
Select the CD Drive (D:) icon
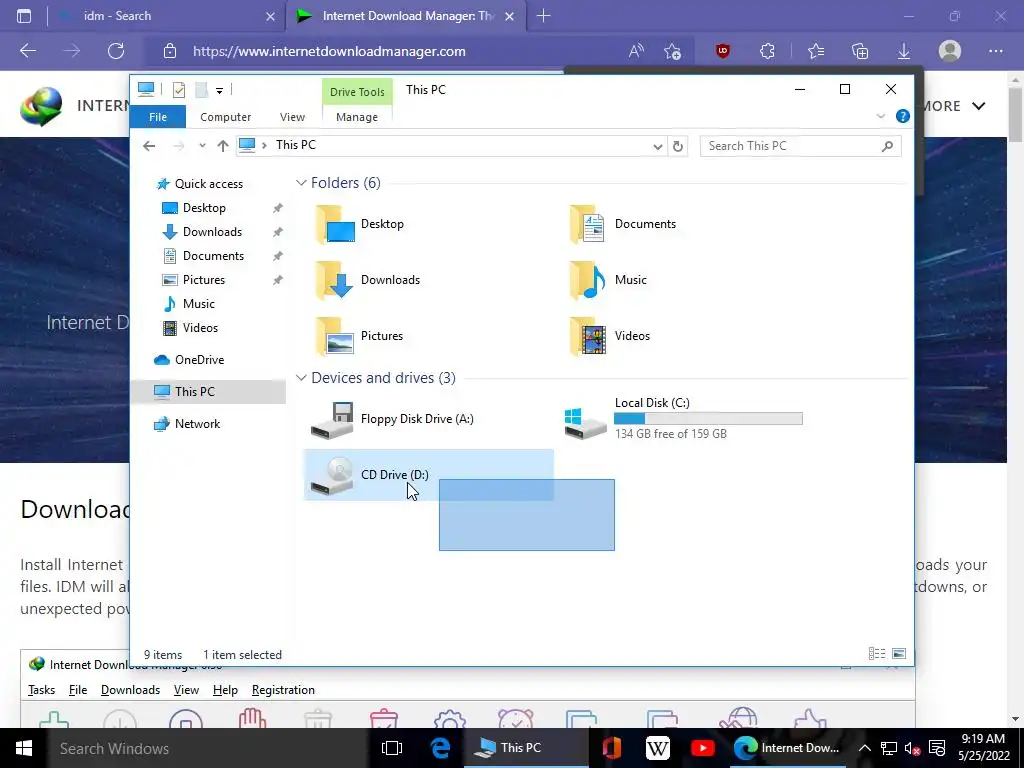(332, 475)
